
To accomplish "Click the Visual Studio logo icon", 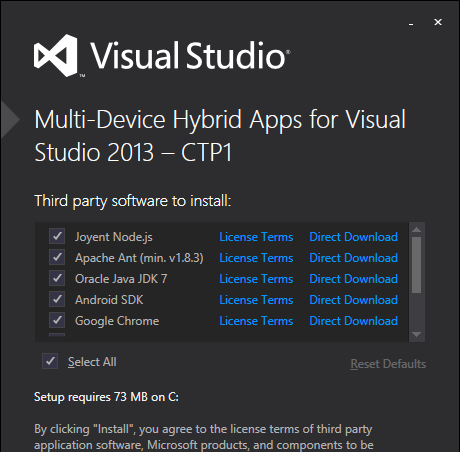I will point(56,55).
